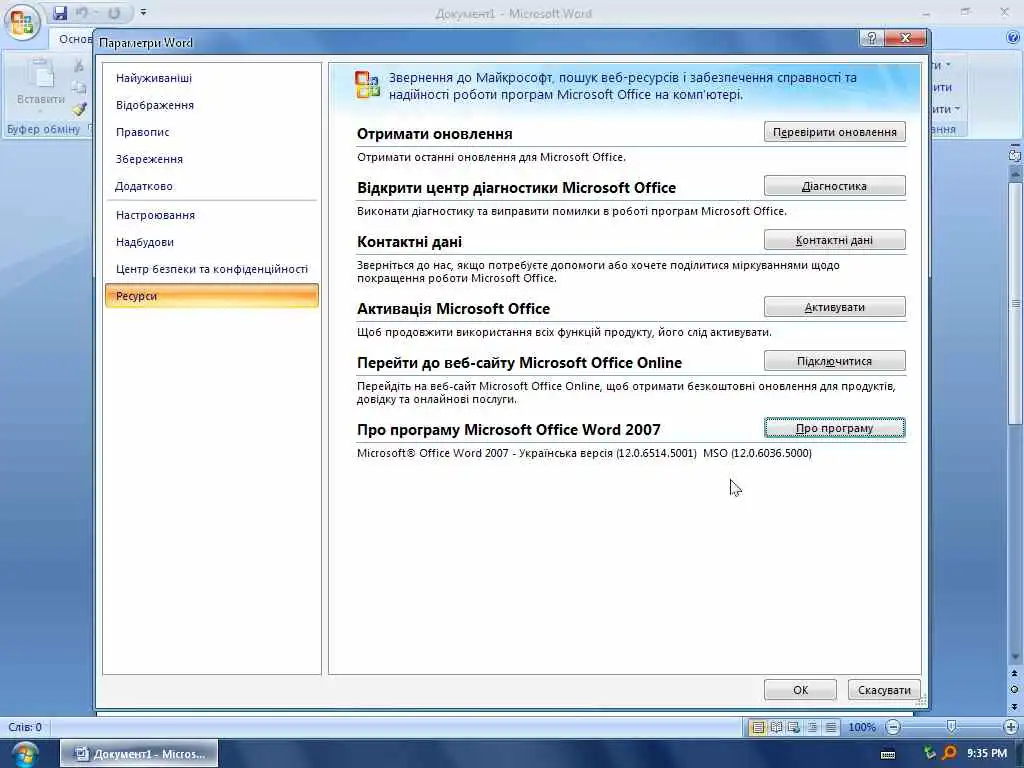Click the on-screen keyboard tray icon
The image size is (1024, 768).
[x=888, y=754]
